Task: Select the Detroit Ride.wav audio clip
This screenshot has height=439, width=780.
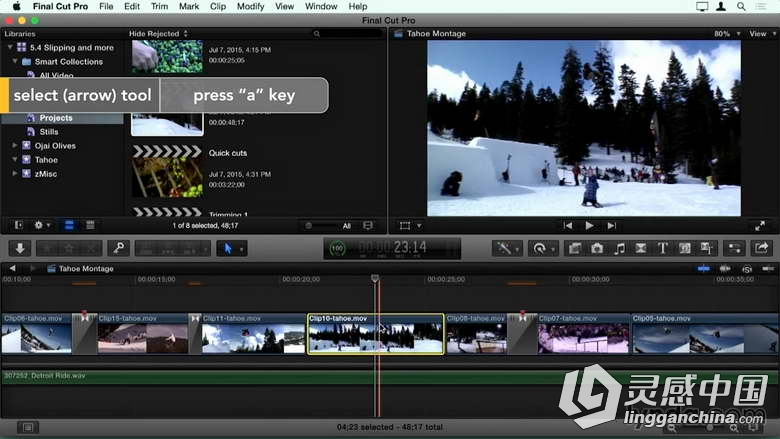Action: coord(390,377)
